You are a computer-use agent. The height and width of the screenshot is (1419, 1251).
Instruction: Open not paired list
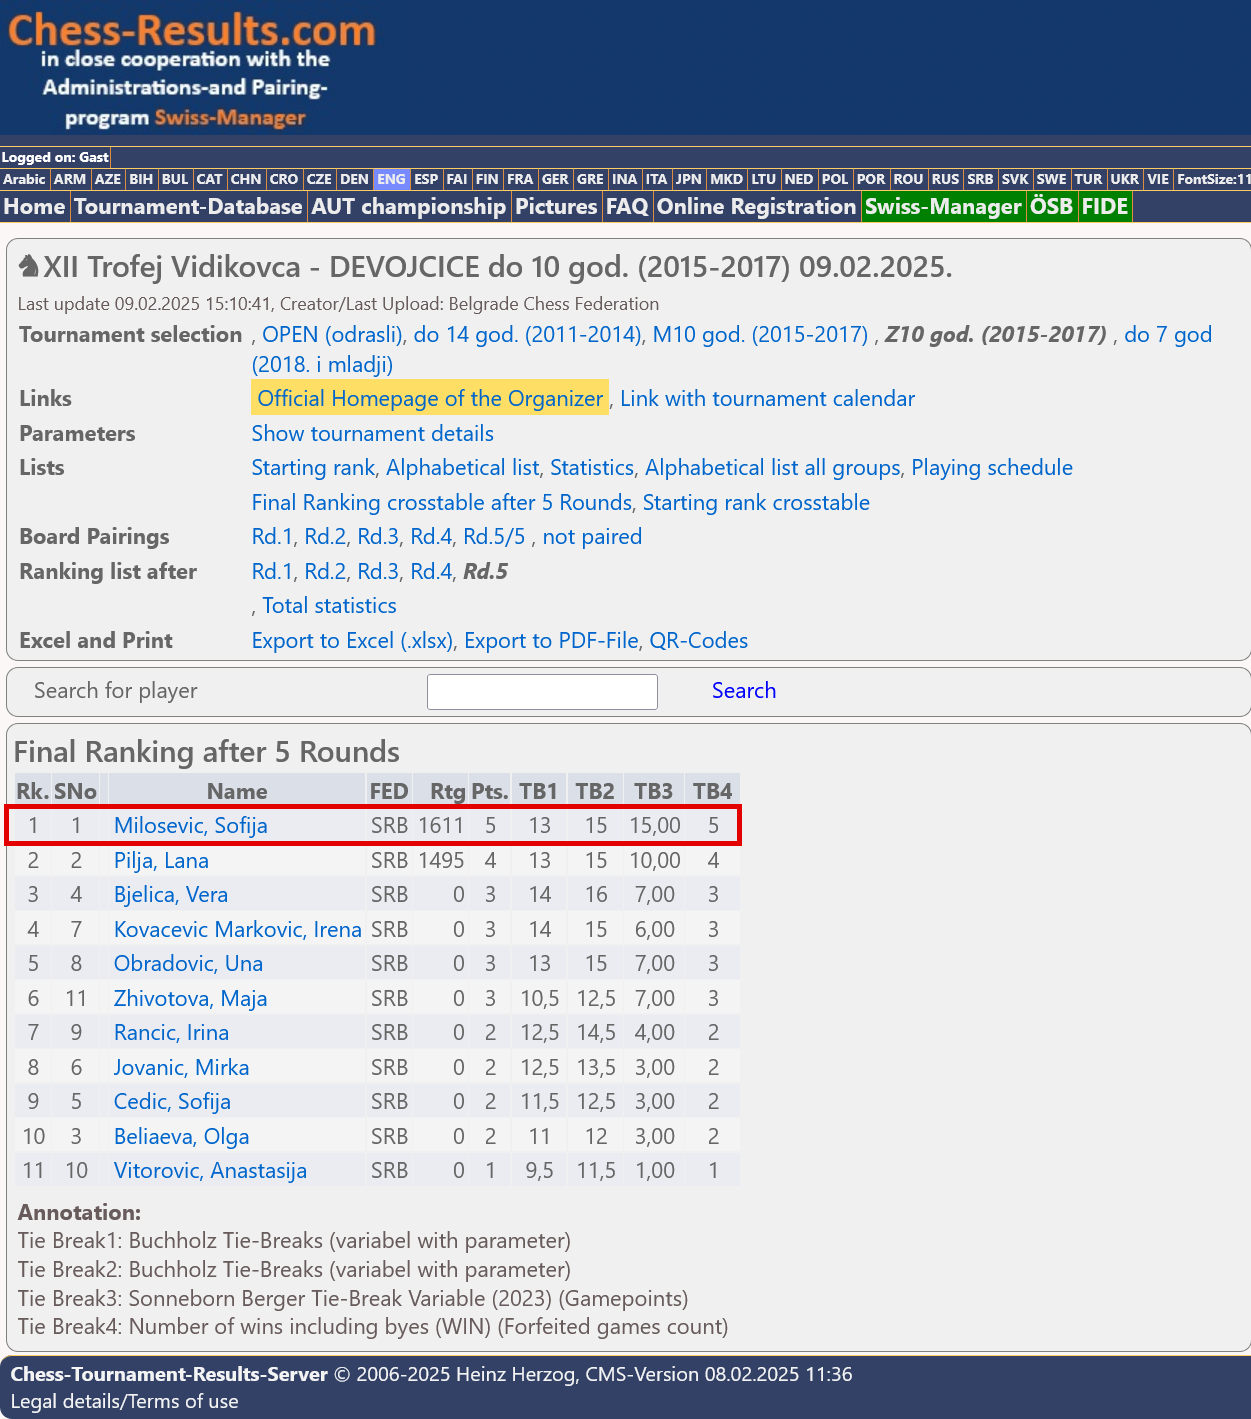point(592,537)
